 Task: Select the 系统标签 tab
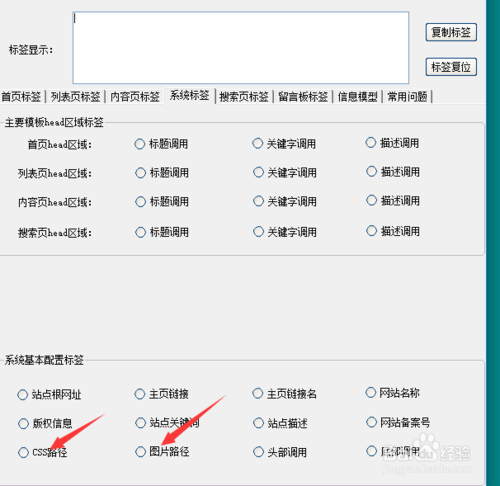190,96
